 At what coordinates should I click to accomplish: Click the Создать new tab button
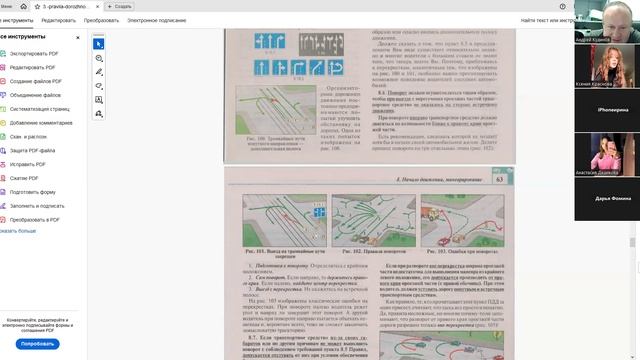pyautogui.click(x=119, y=7)
